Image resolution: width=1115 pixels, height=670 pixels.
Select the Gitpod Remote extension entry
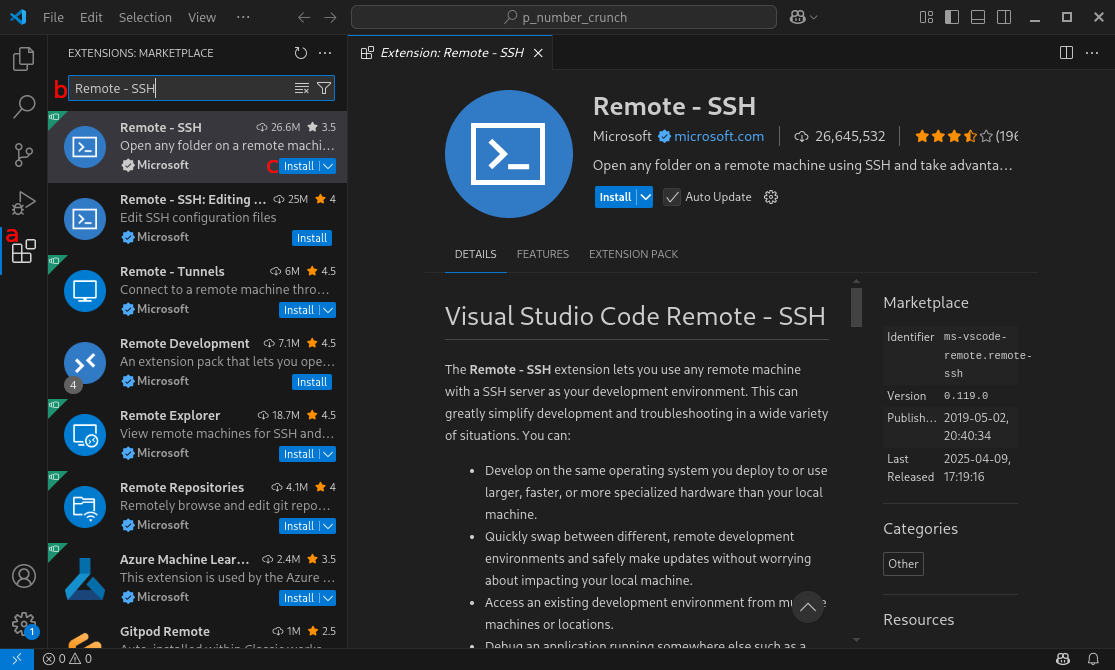click(198, 632)
